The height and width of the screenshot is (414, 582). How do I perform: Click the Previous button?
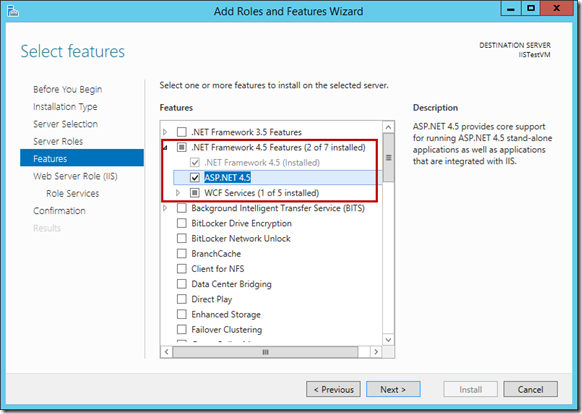[333, 389]
